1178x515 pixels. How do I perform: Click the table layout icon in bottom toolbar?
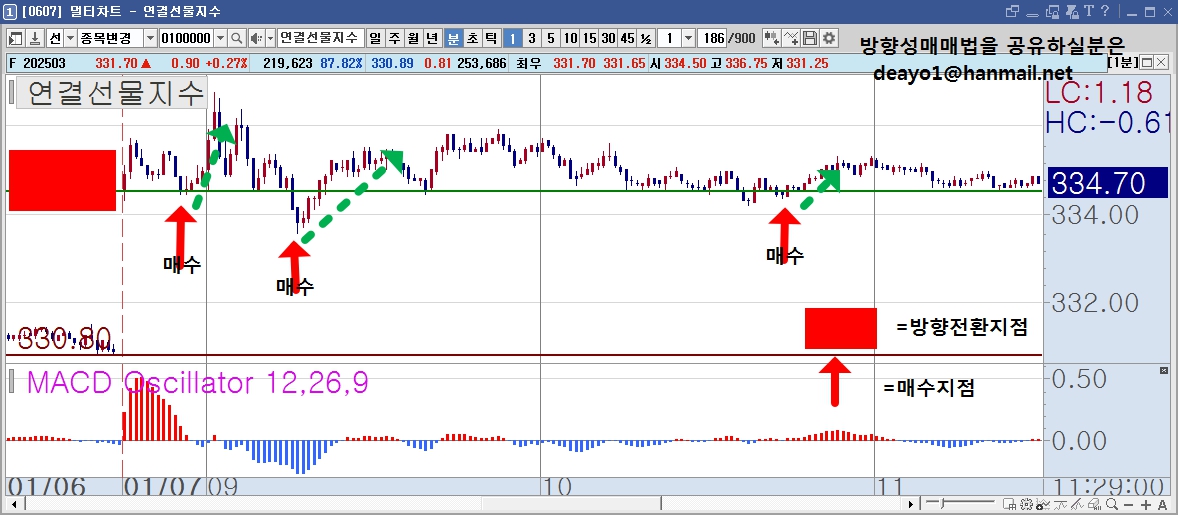pyautogui.click(x=1010, y=504)
